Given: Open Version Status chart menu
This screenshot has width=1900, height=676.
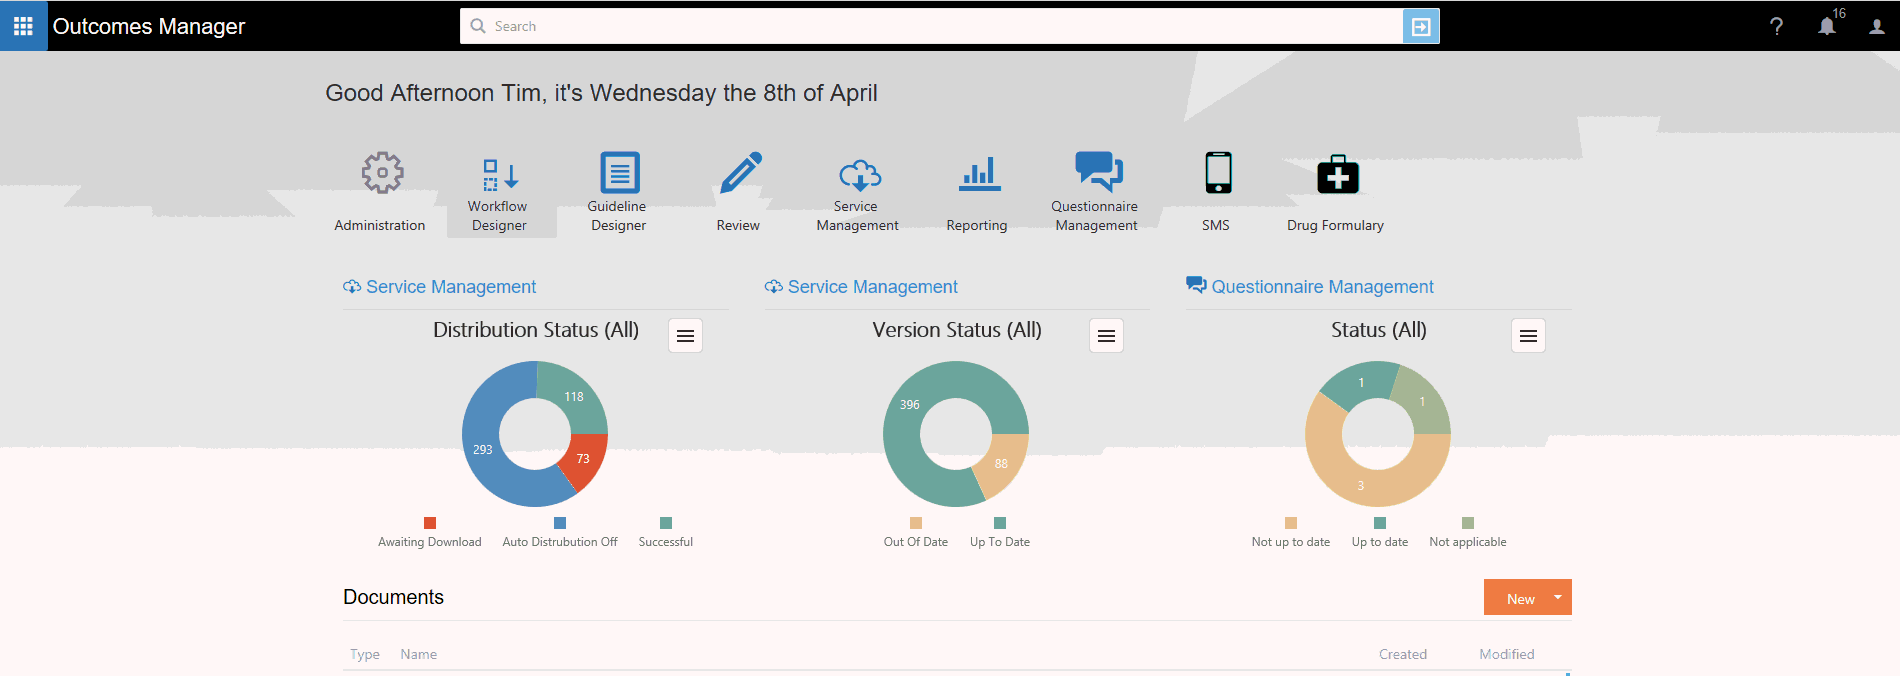Looking at the screenshot, I should click(x=1106, y=336).
